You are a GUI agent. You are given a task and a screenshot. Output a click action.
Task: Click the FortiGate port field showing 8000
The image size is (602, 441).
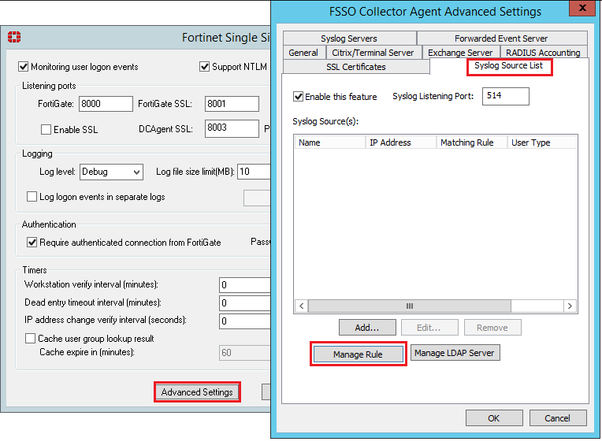[x=106, y=104]
